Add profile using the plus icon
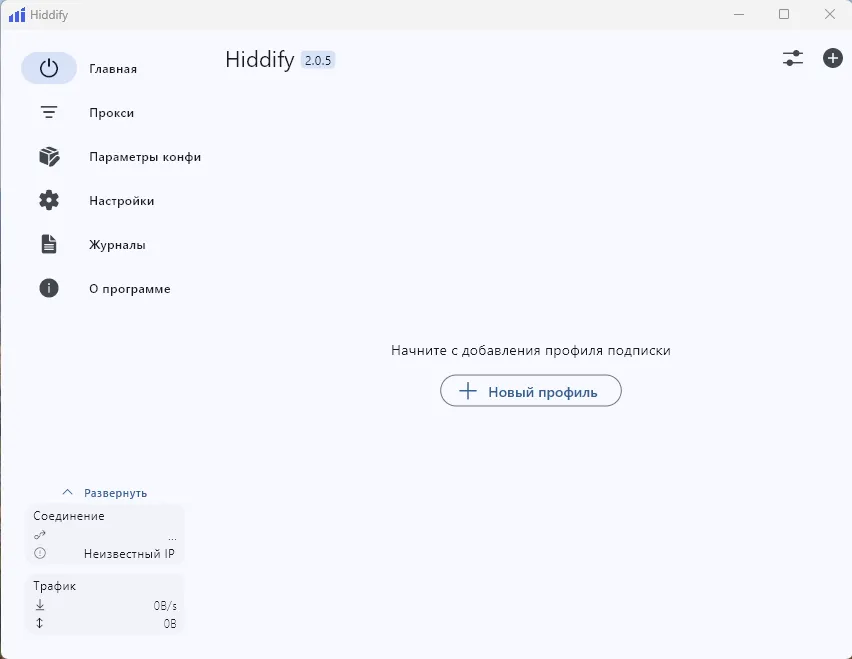The image size is (852, 659). pyautogui.click(x=832, y=58)
